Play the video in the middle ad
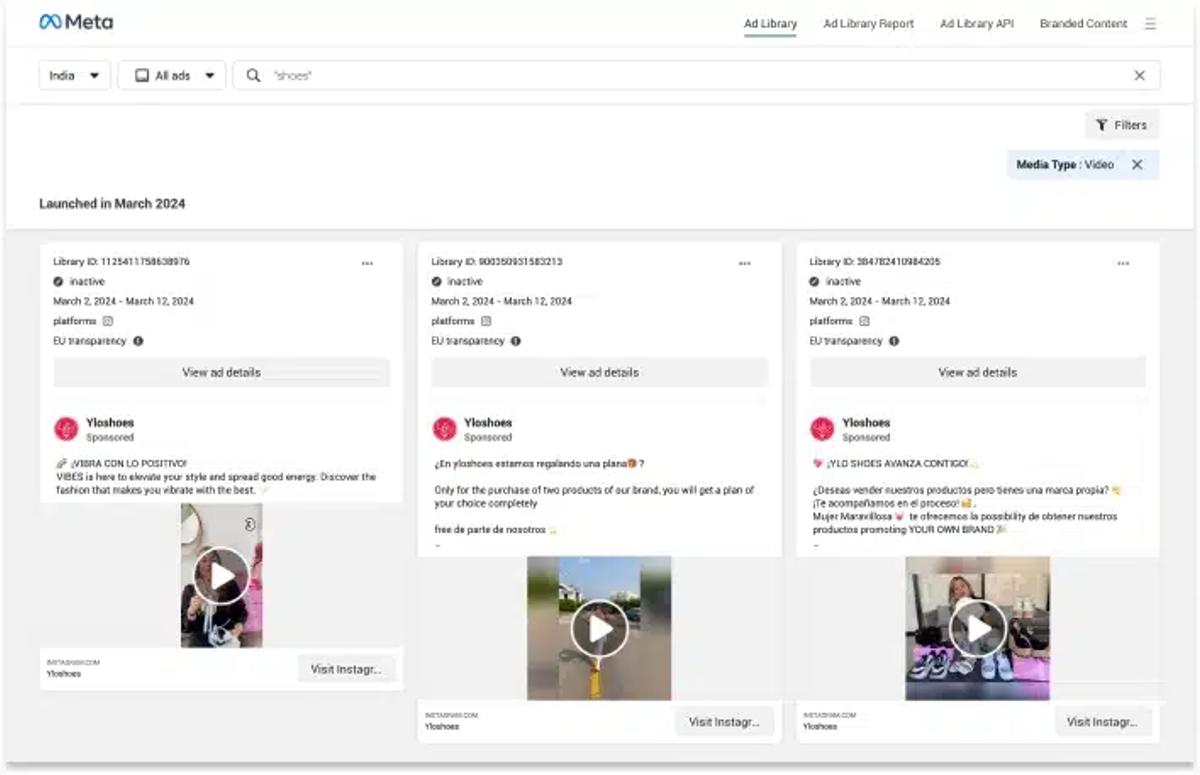 (x=600, y=628)
